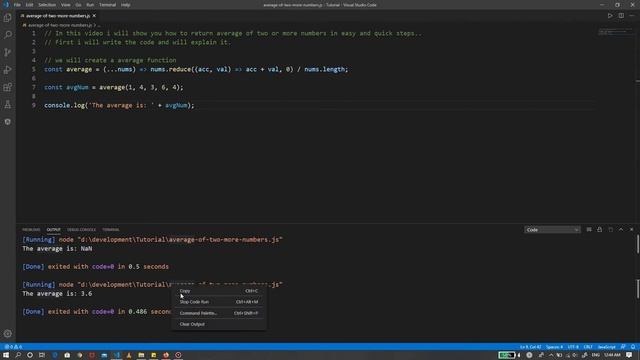The width and height of the screenshot is (640, 360).
Task: Click the 'The average is: 3.6' output line
Action: click(x=57, y=293)
